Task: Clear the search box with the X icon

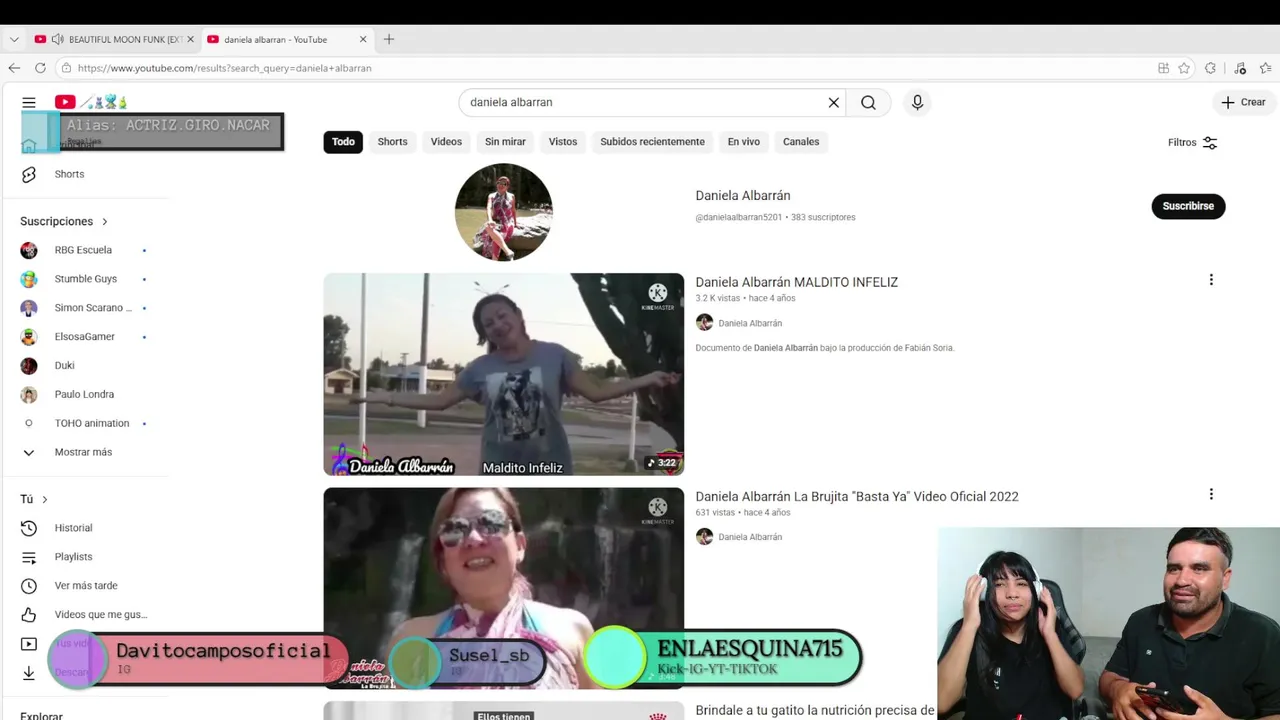Action: click(833, 102)
